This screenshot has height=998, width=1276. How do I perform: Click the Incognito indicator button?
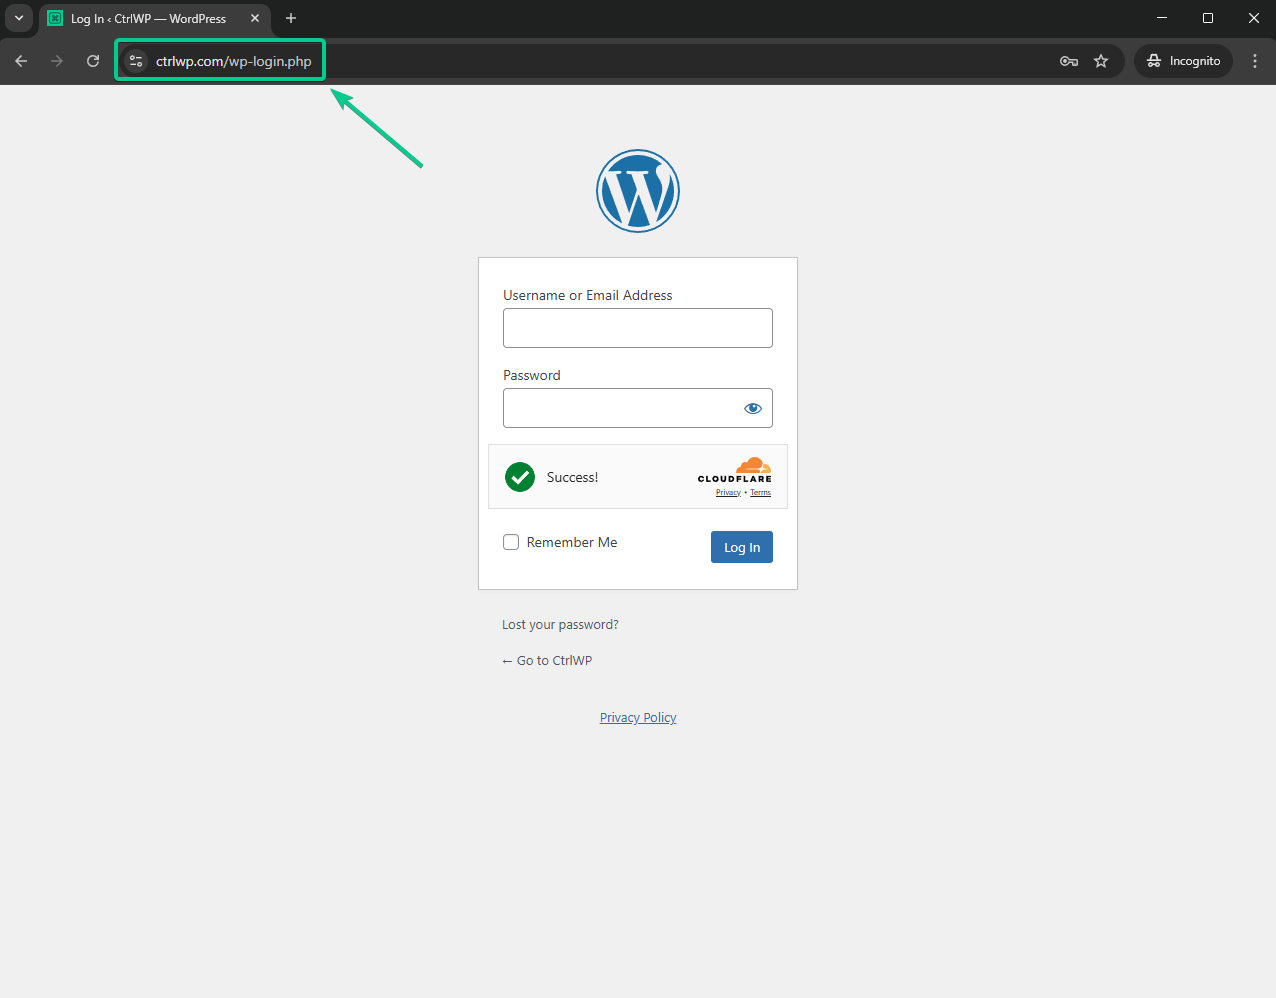coord(1183,61)
